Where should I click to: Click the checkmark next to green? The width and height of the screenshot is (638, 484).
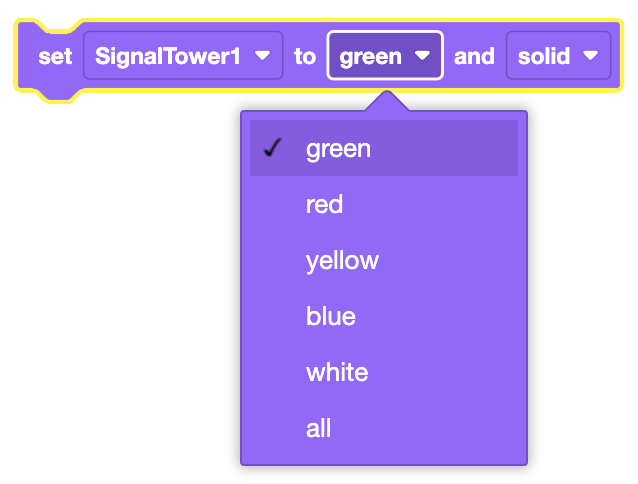pos(271,149)
